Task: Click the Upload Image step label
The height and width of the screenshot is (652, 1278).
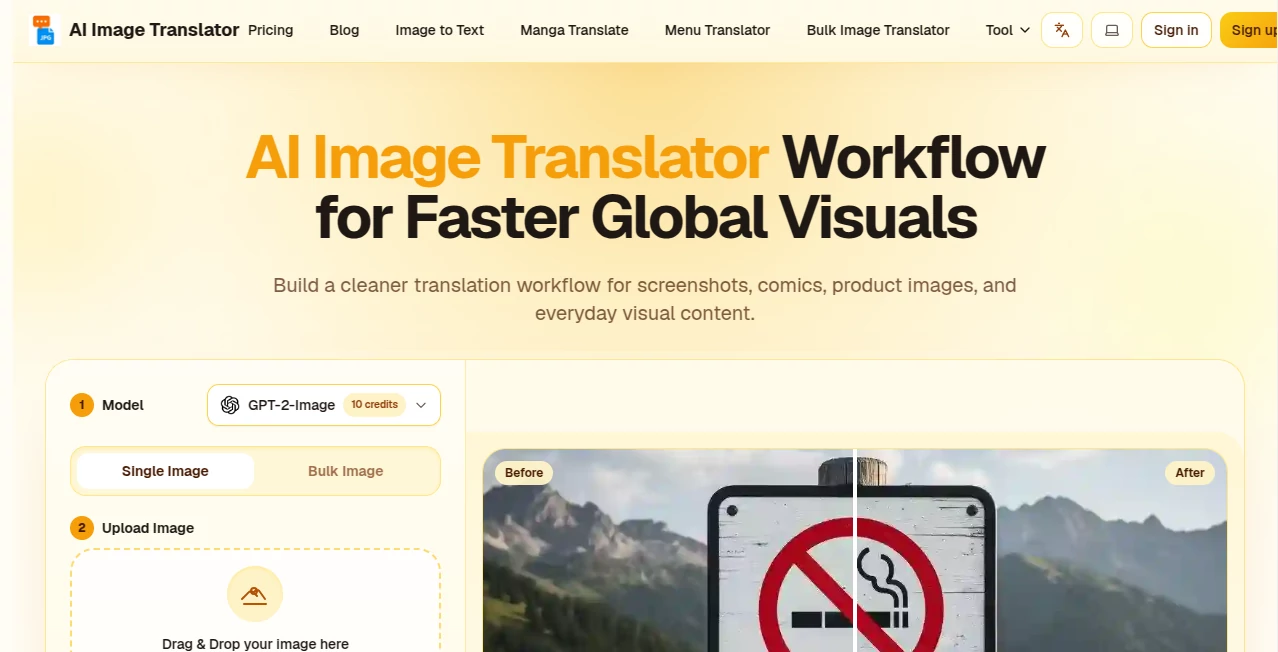Action: click(x=148, y=528)
